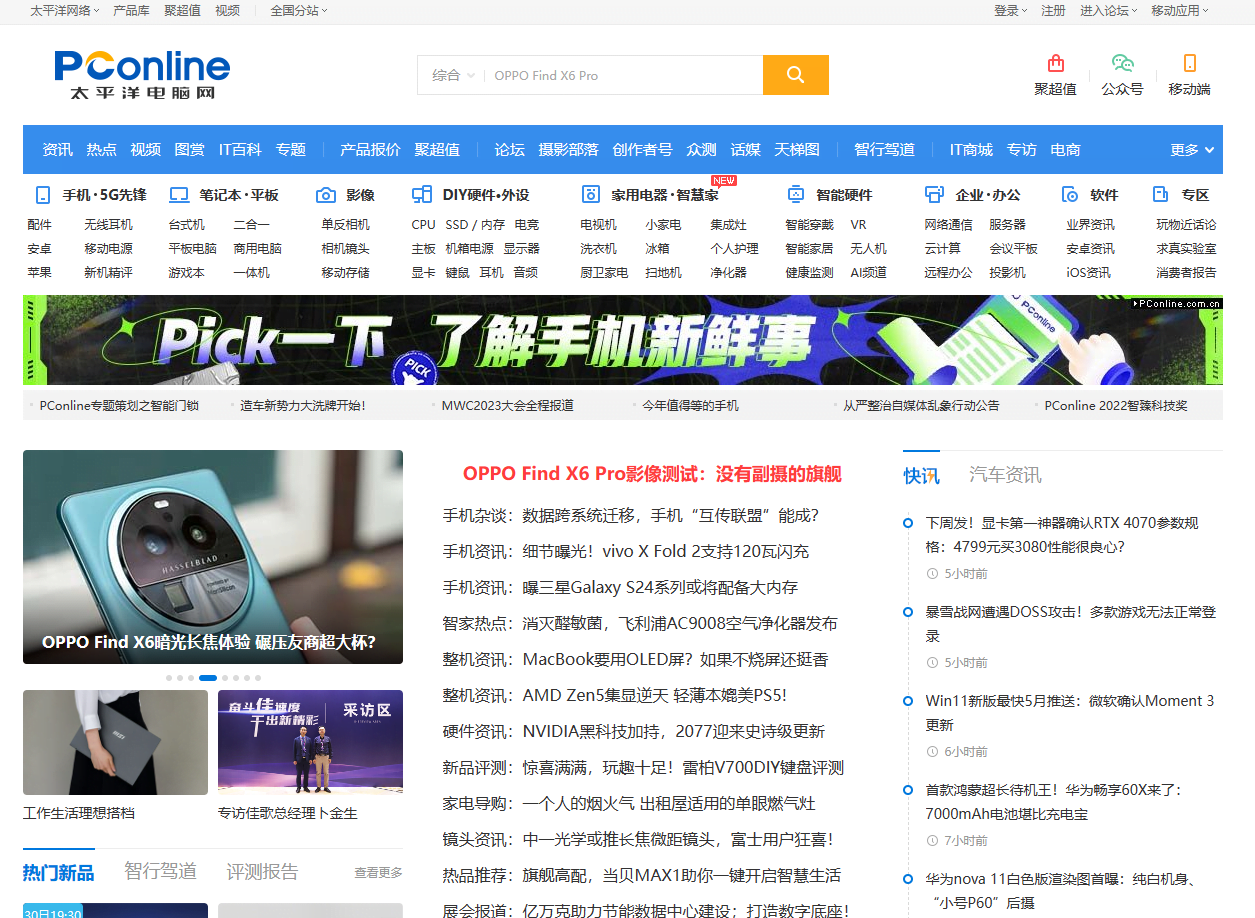1255x918 pixels.
Task: Click 游戏本 under 笔记本 category
Action: (186, 273)
